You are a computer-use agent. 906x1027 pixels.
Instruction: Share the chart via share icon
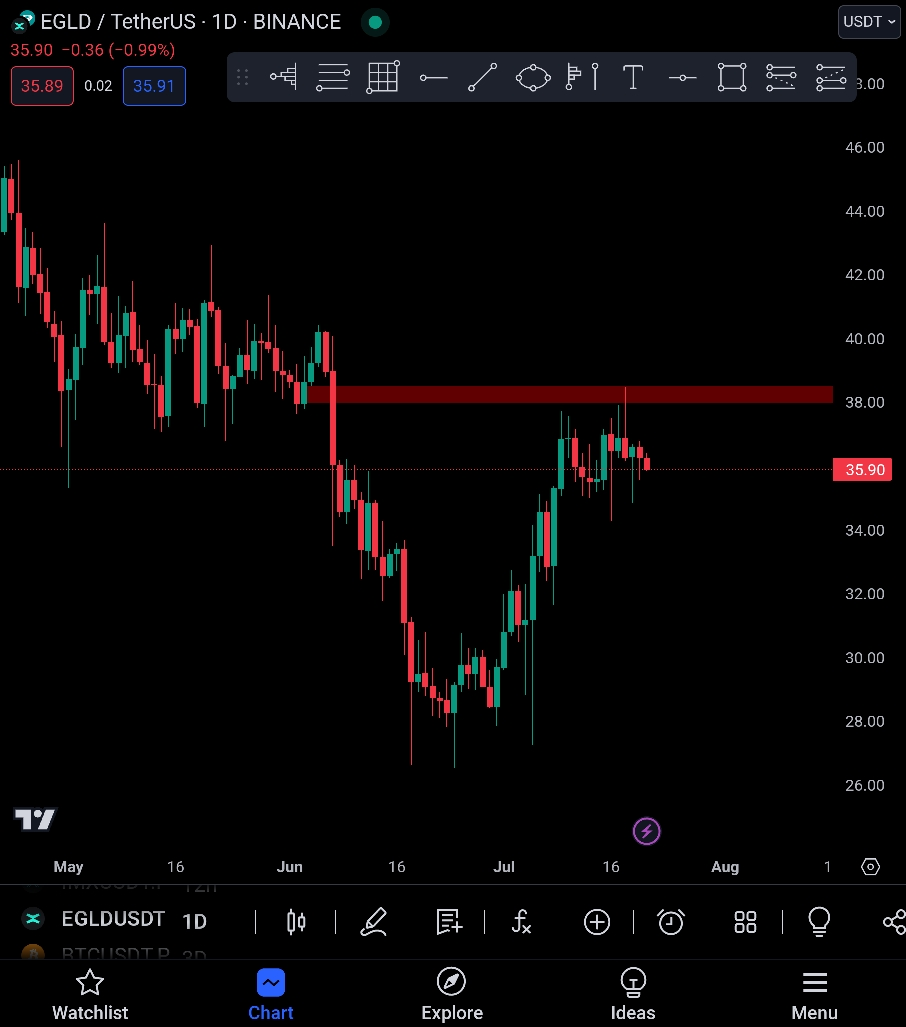(x=894, y=922)
